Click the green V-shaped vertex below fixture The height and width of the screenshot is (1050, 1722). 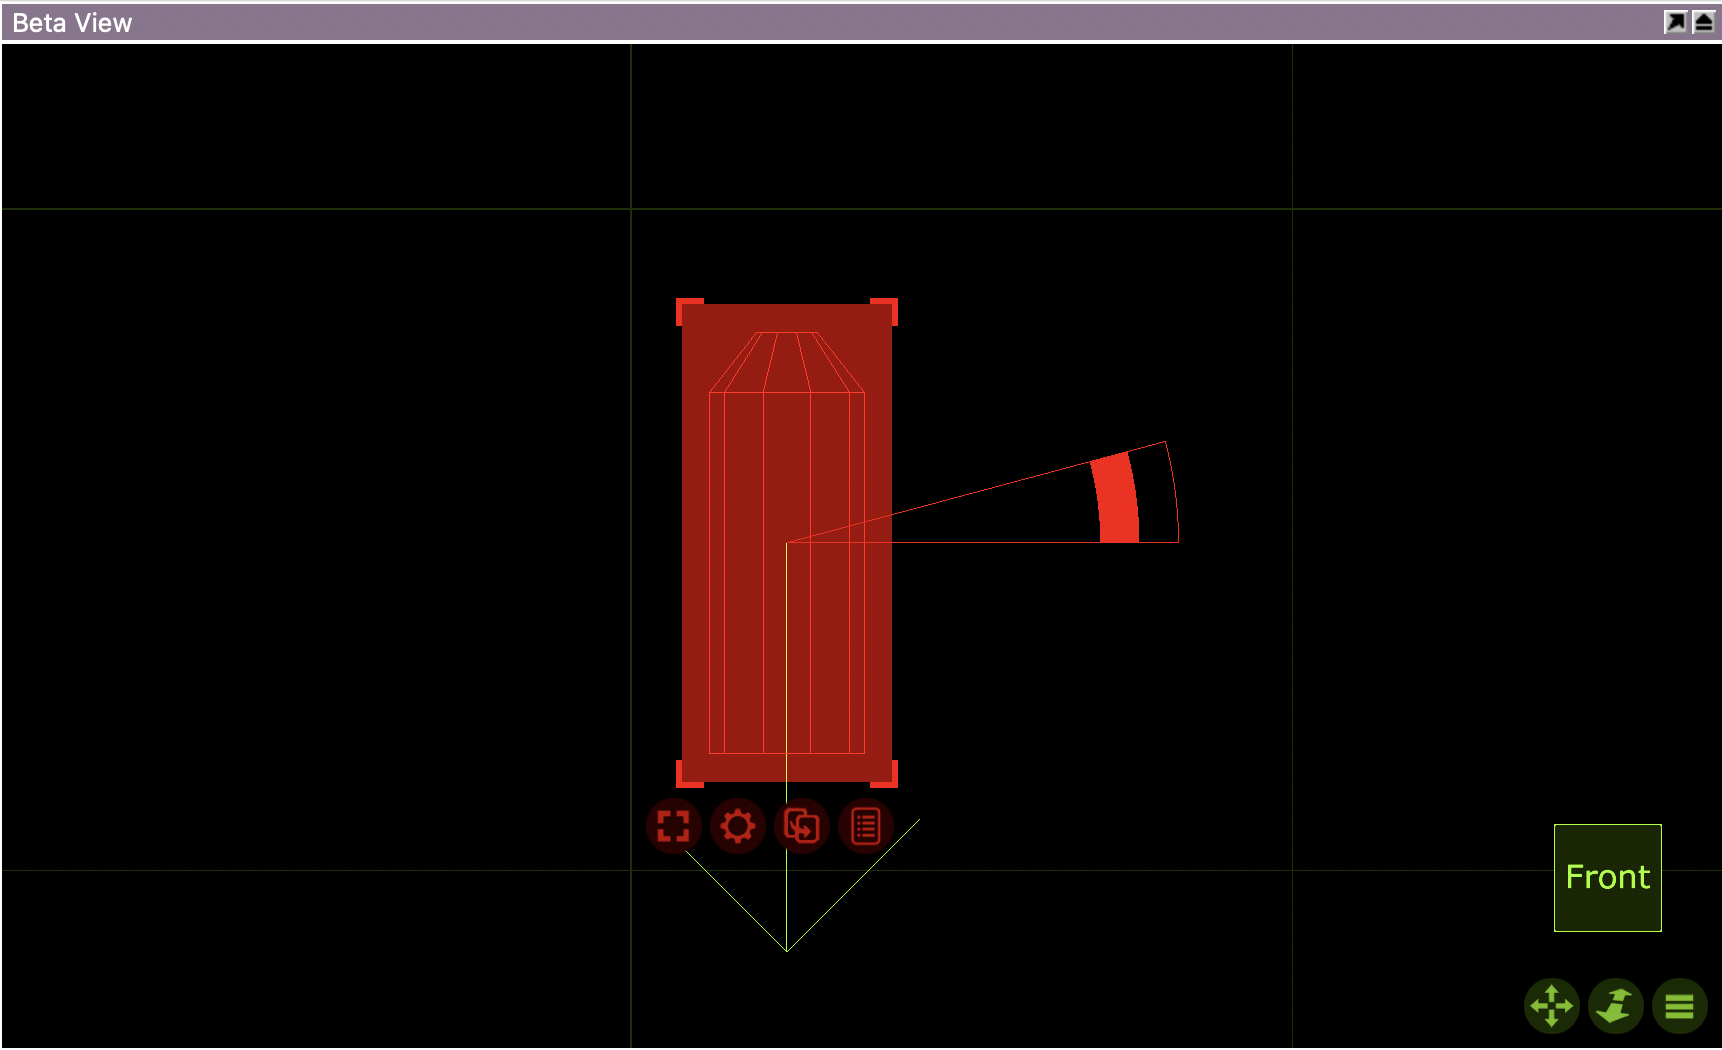787,950
